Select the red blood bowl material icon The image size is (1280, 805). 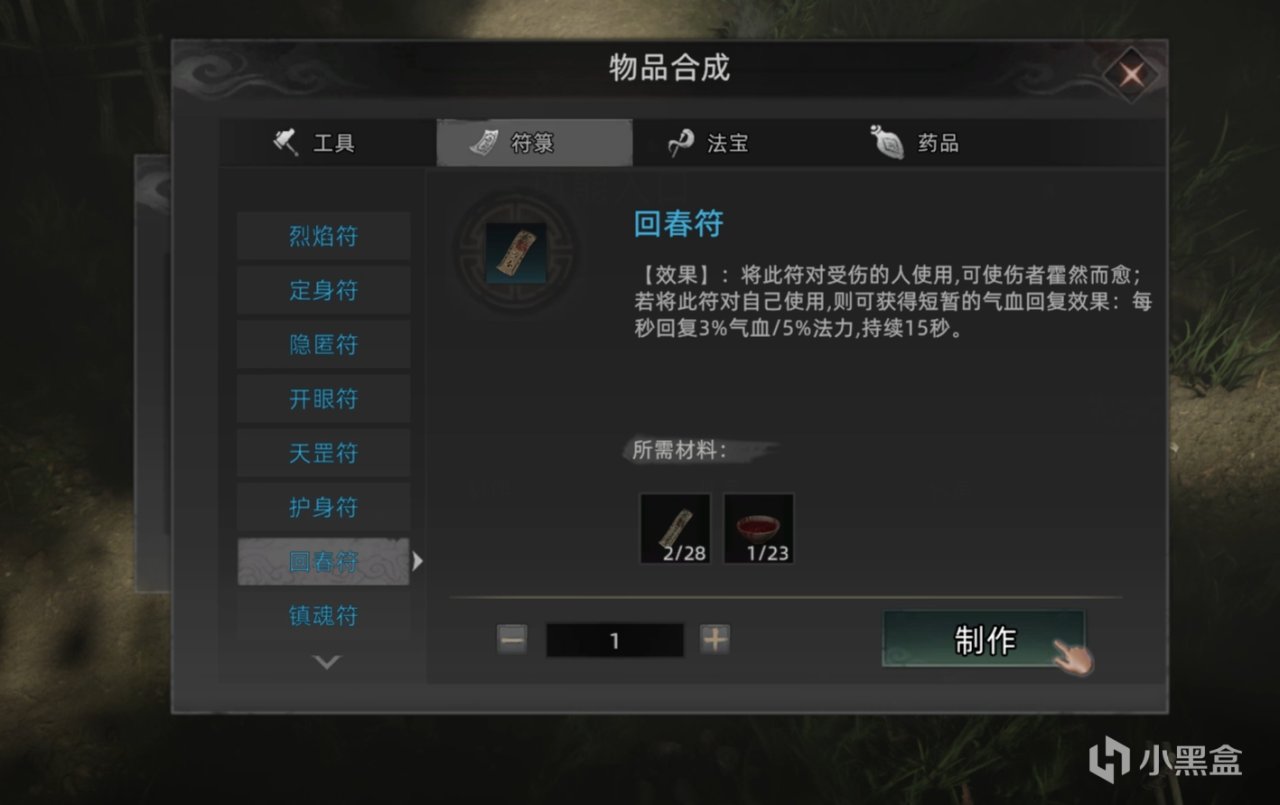click(x=759, y=528)
